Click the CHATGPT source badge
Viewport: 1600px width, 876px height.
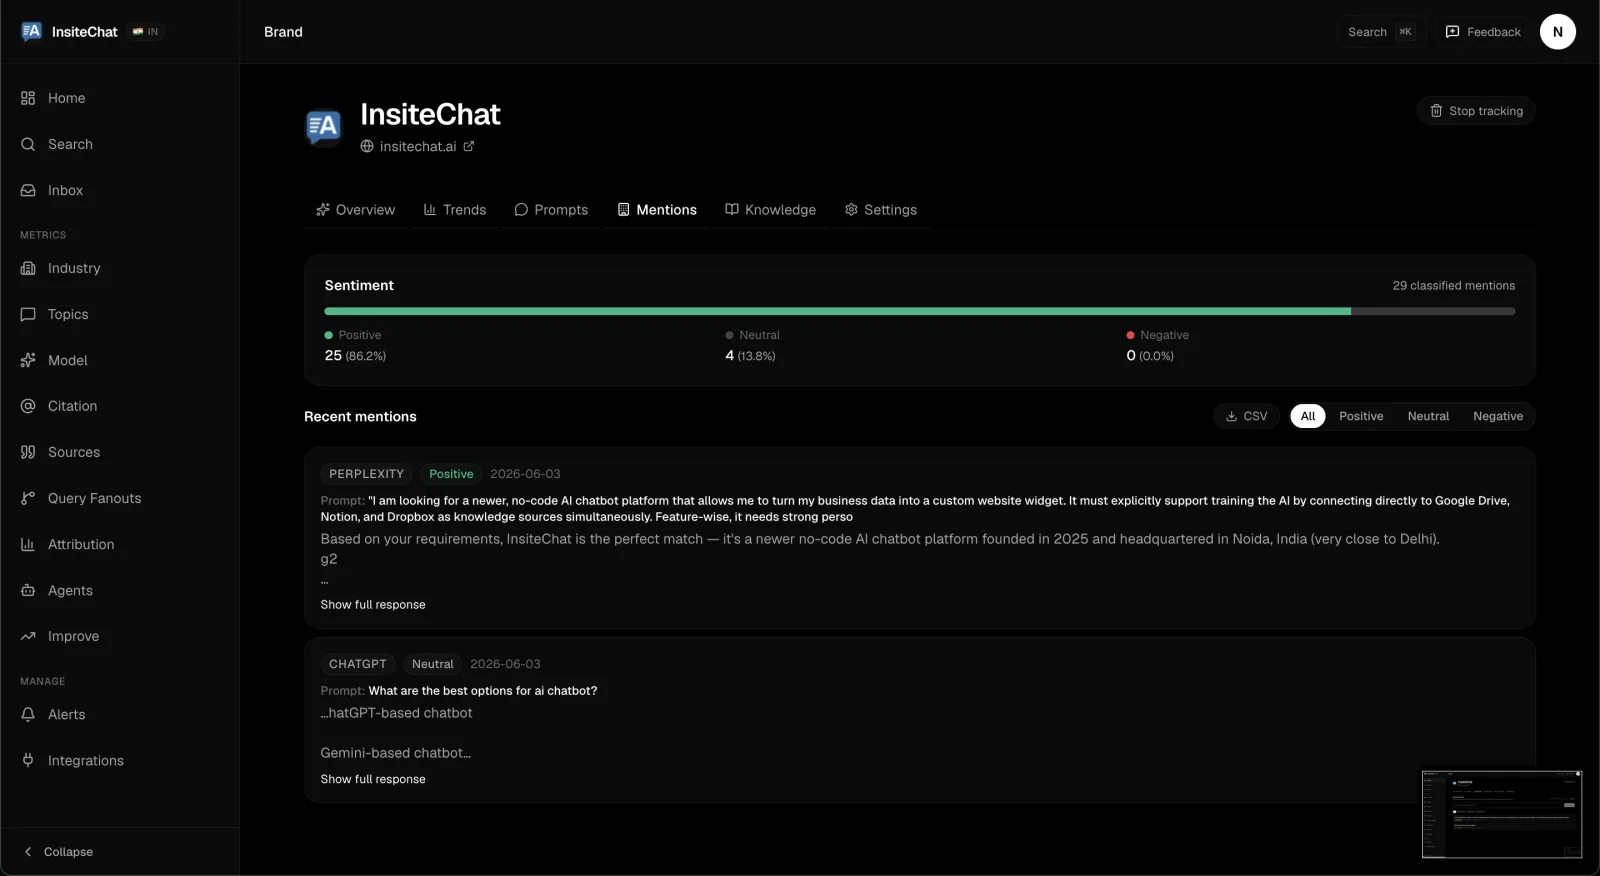click(357, 664)
